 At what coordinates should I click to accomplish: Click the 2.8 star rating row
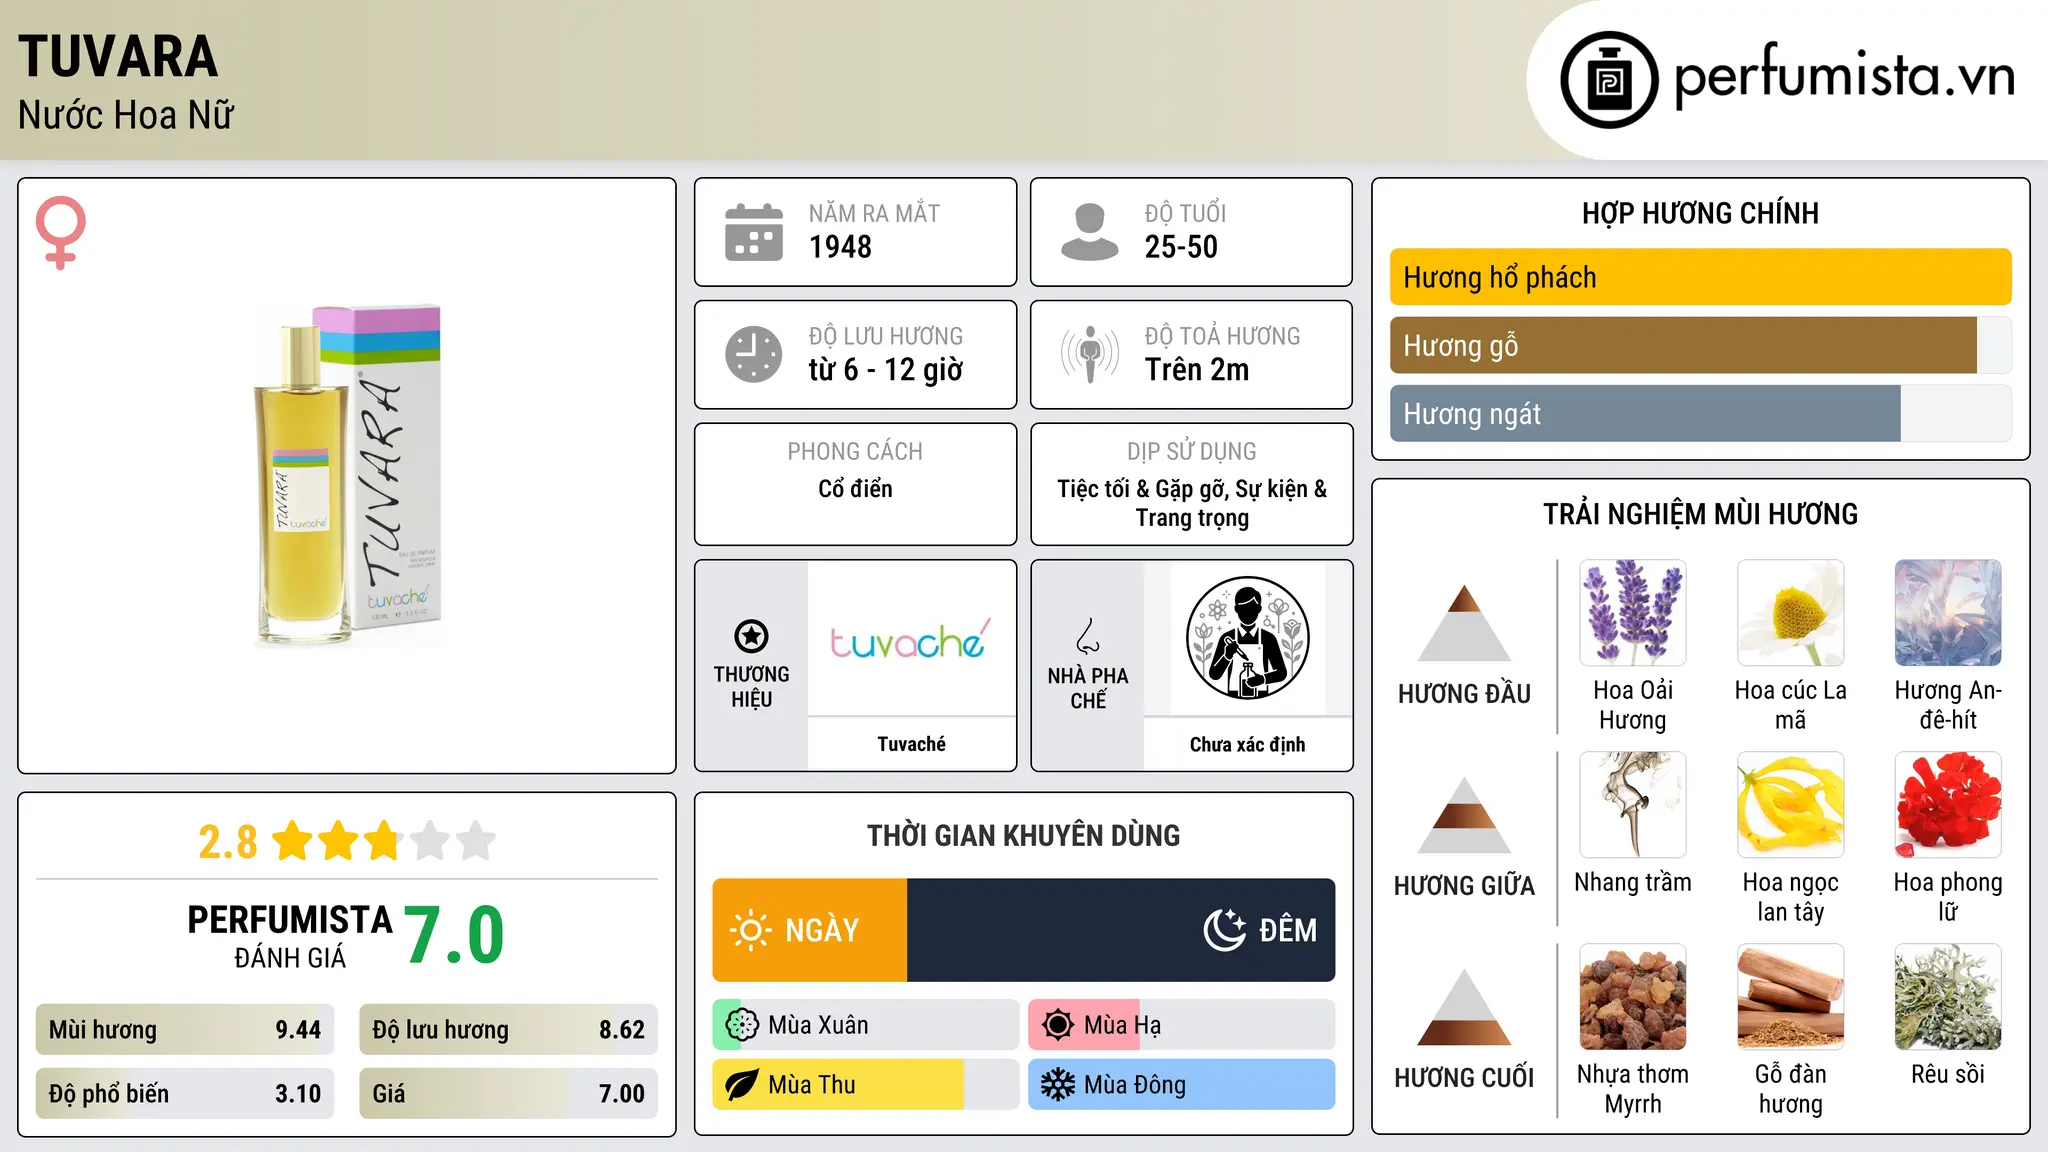click(347, 841)
